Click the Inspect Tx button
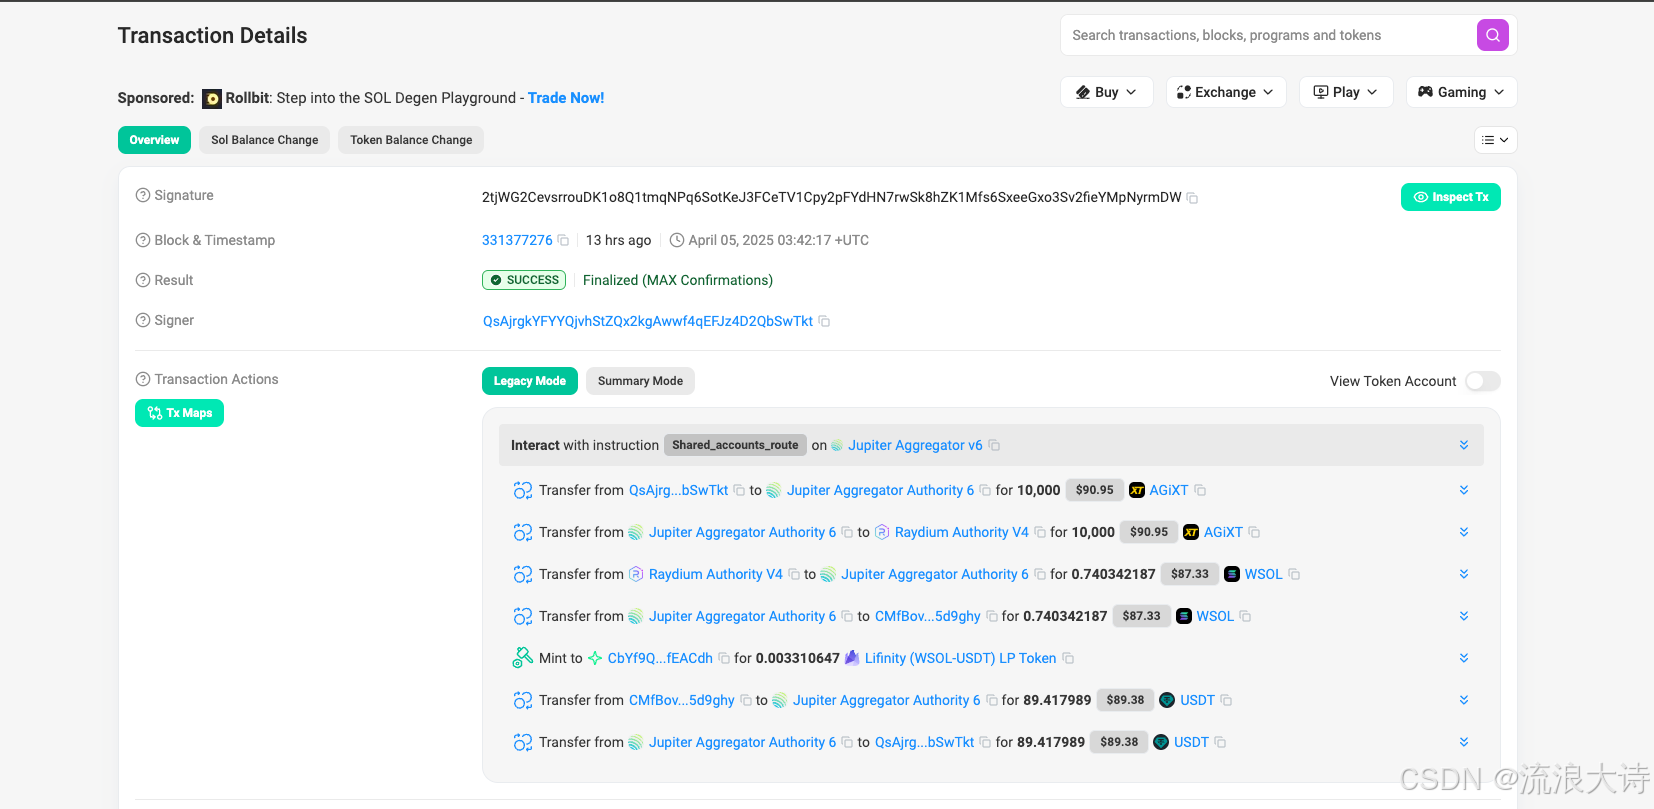1654x809 pixels. coord(1450,197)
